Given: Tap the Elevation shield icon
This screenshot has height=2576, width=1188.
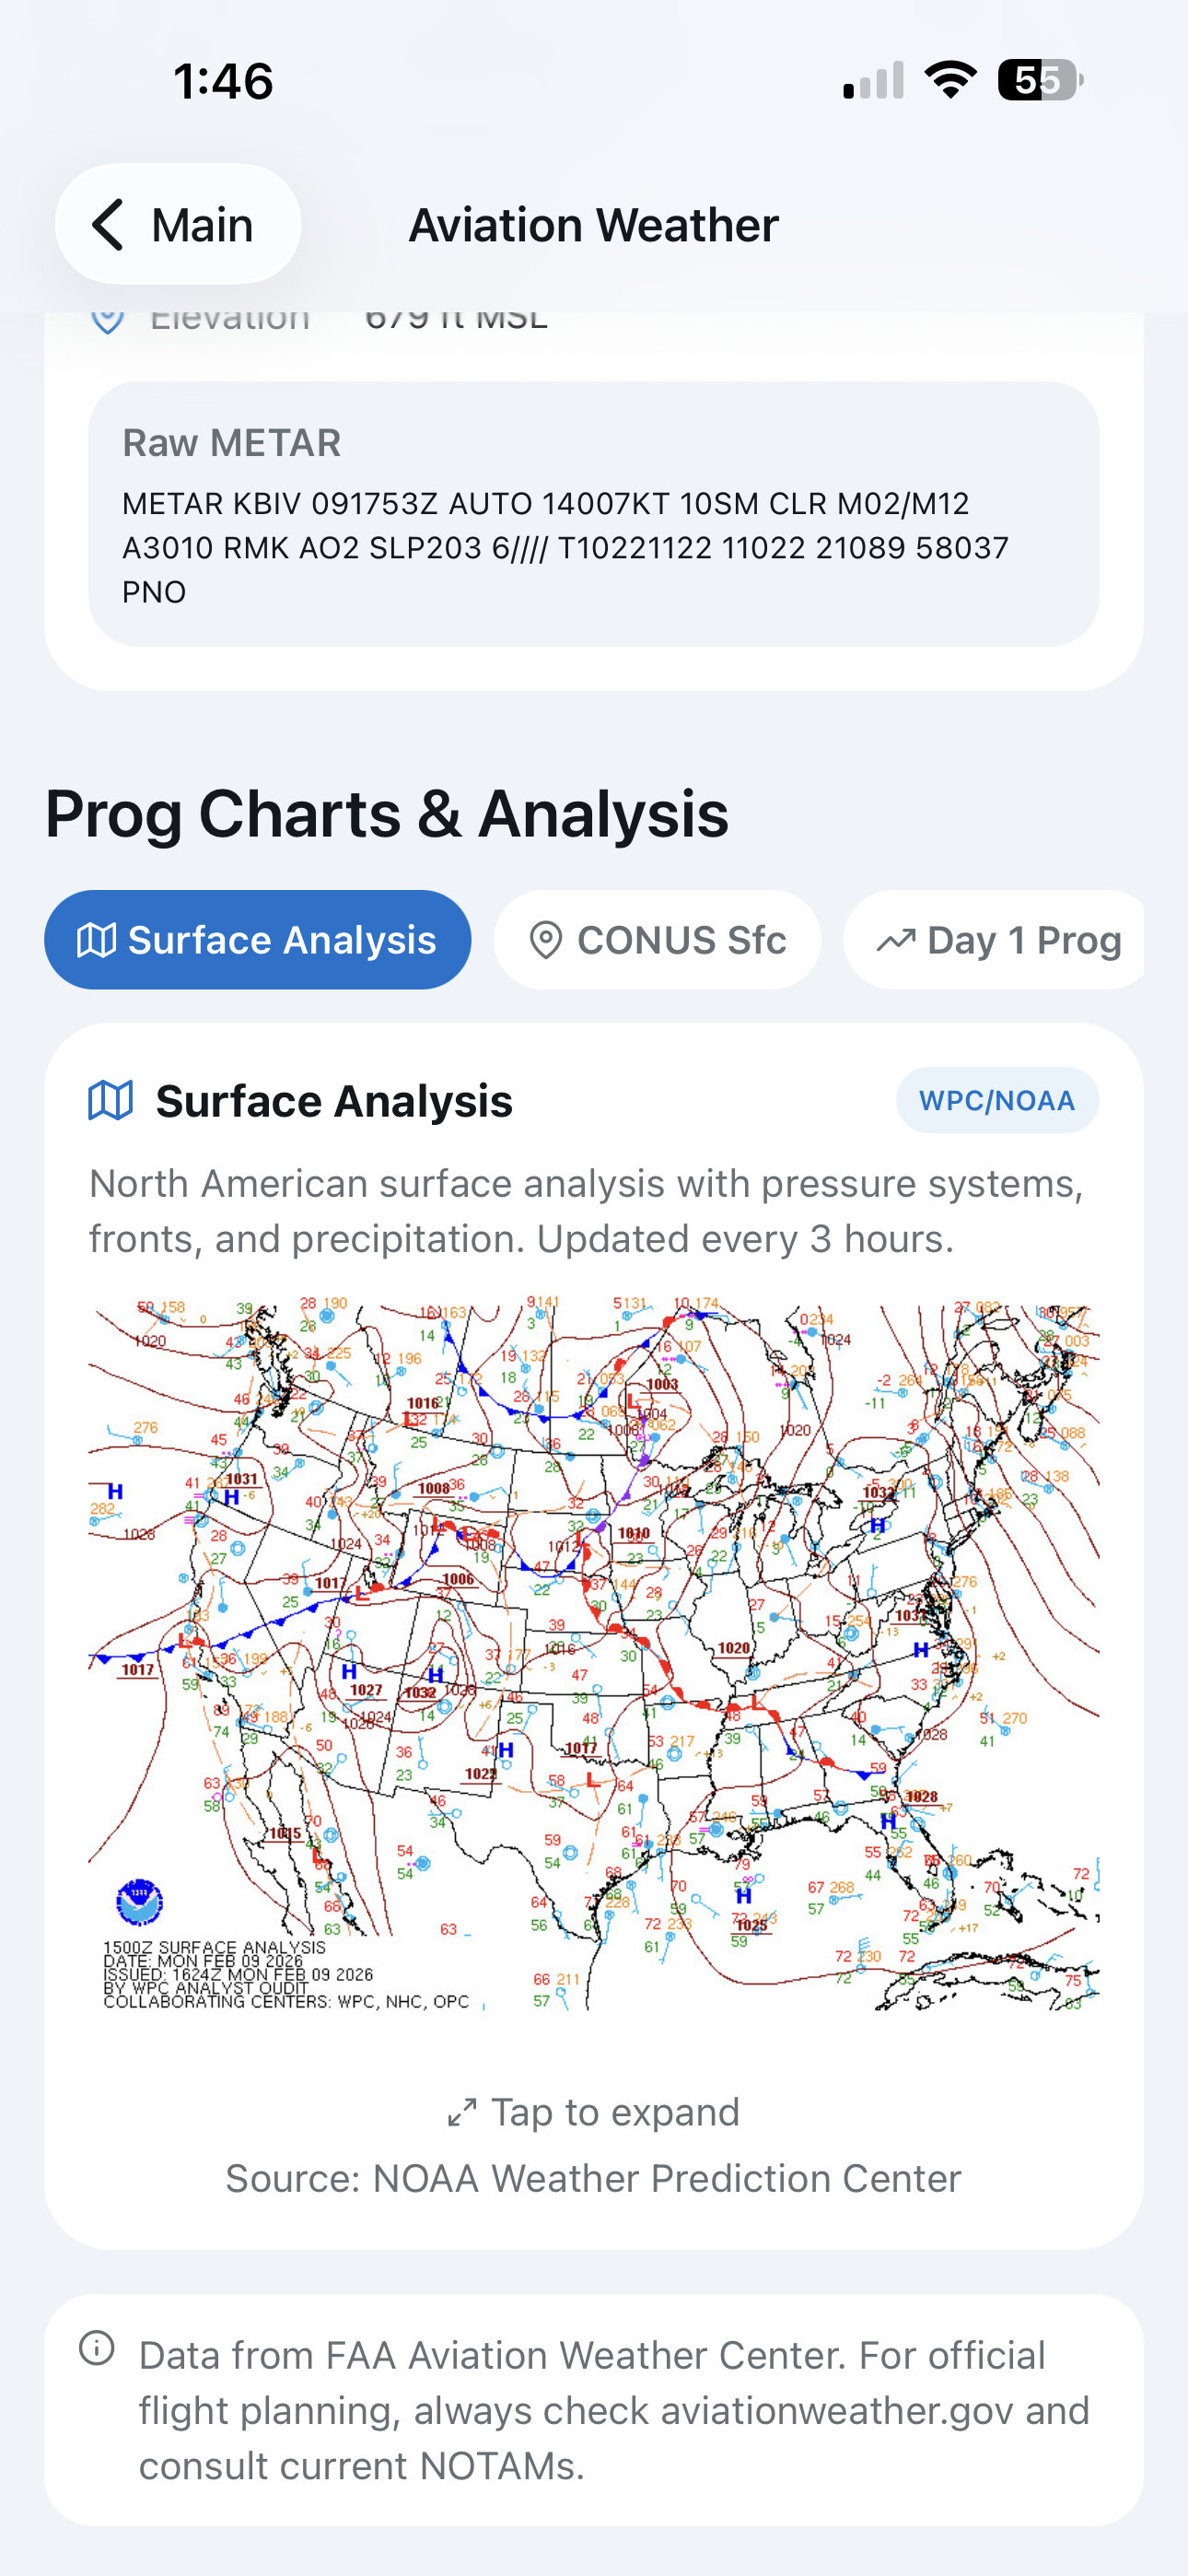Looking at the screenshot, I should (x=106, y=318).
